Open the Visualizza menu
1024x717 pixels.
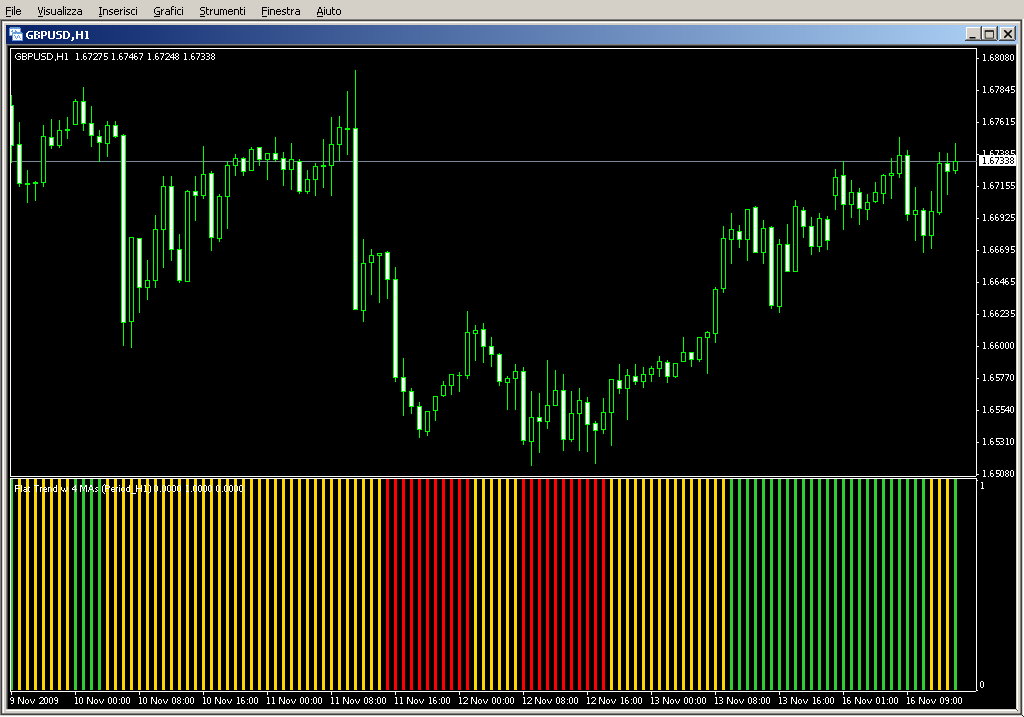tap(60, 11)
